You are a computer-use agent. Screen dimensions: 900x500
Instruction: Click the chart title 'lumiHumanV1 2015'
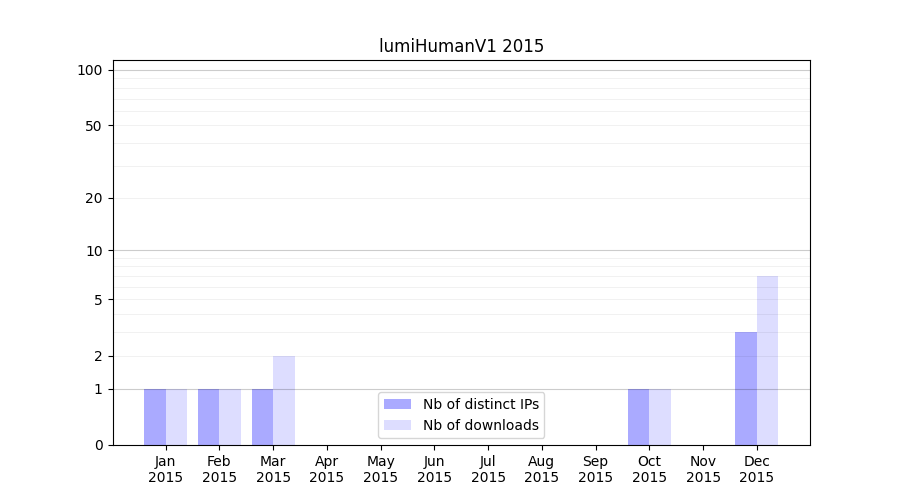pos(461,46)
